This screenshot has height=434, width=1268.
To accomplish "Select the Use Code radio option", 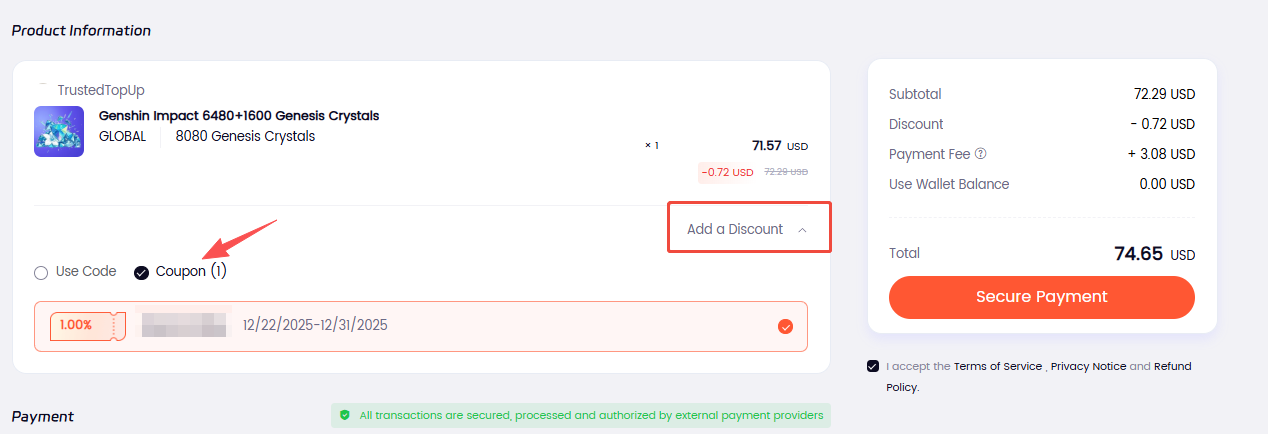I will tap(41, 272).
